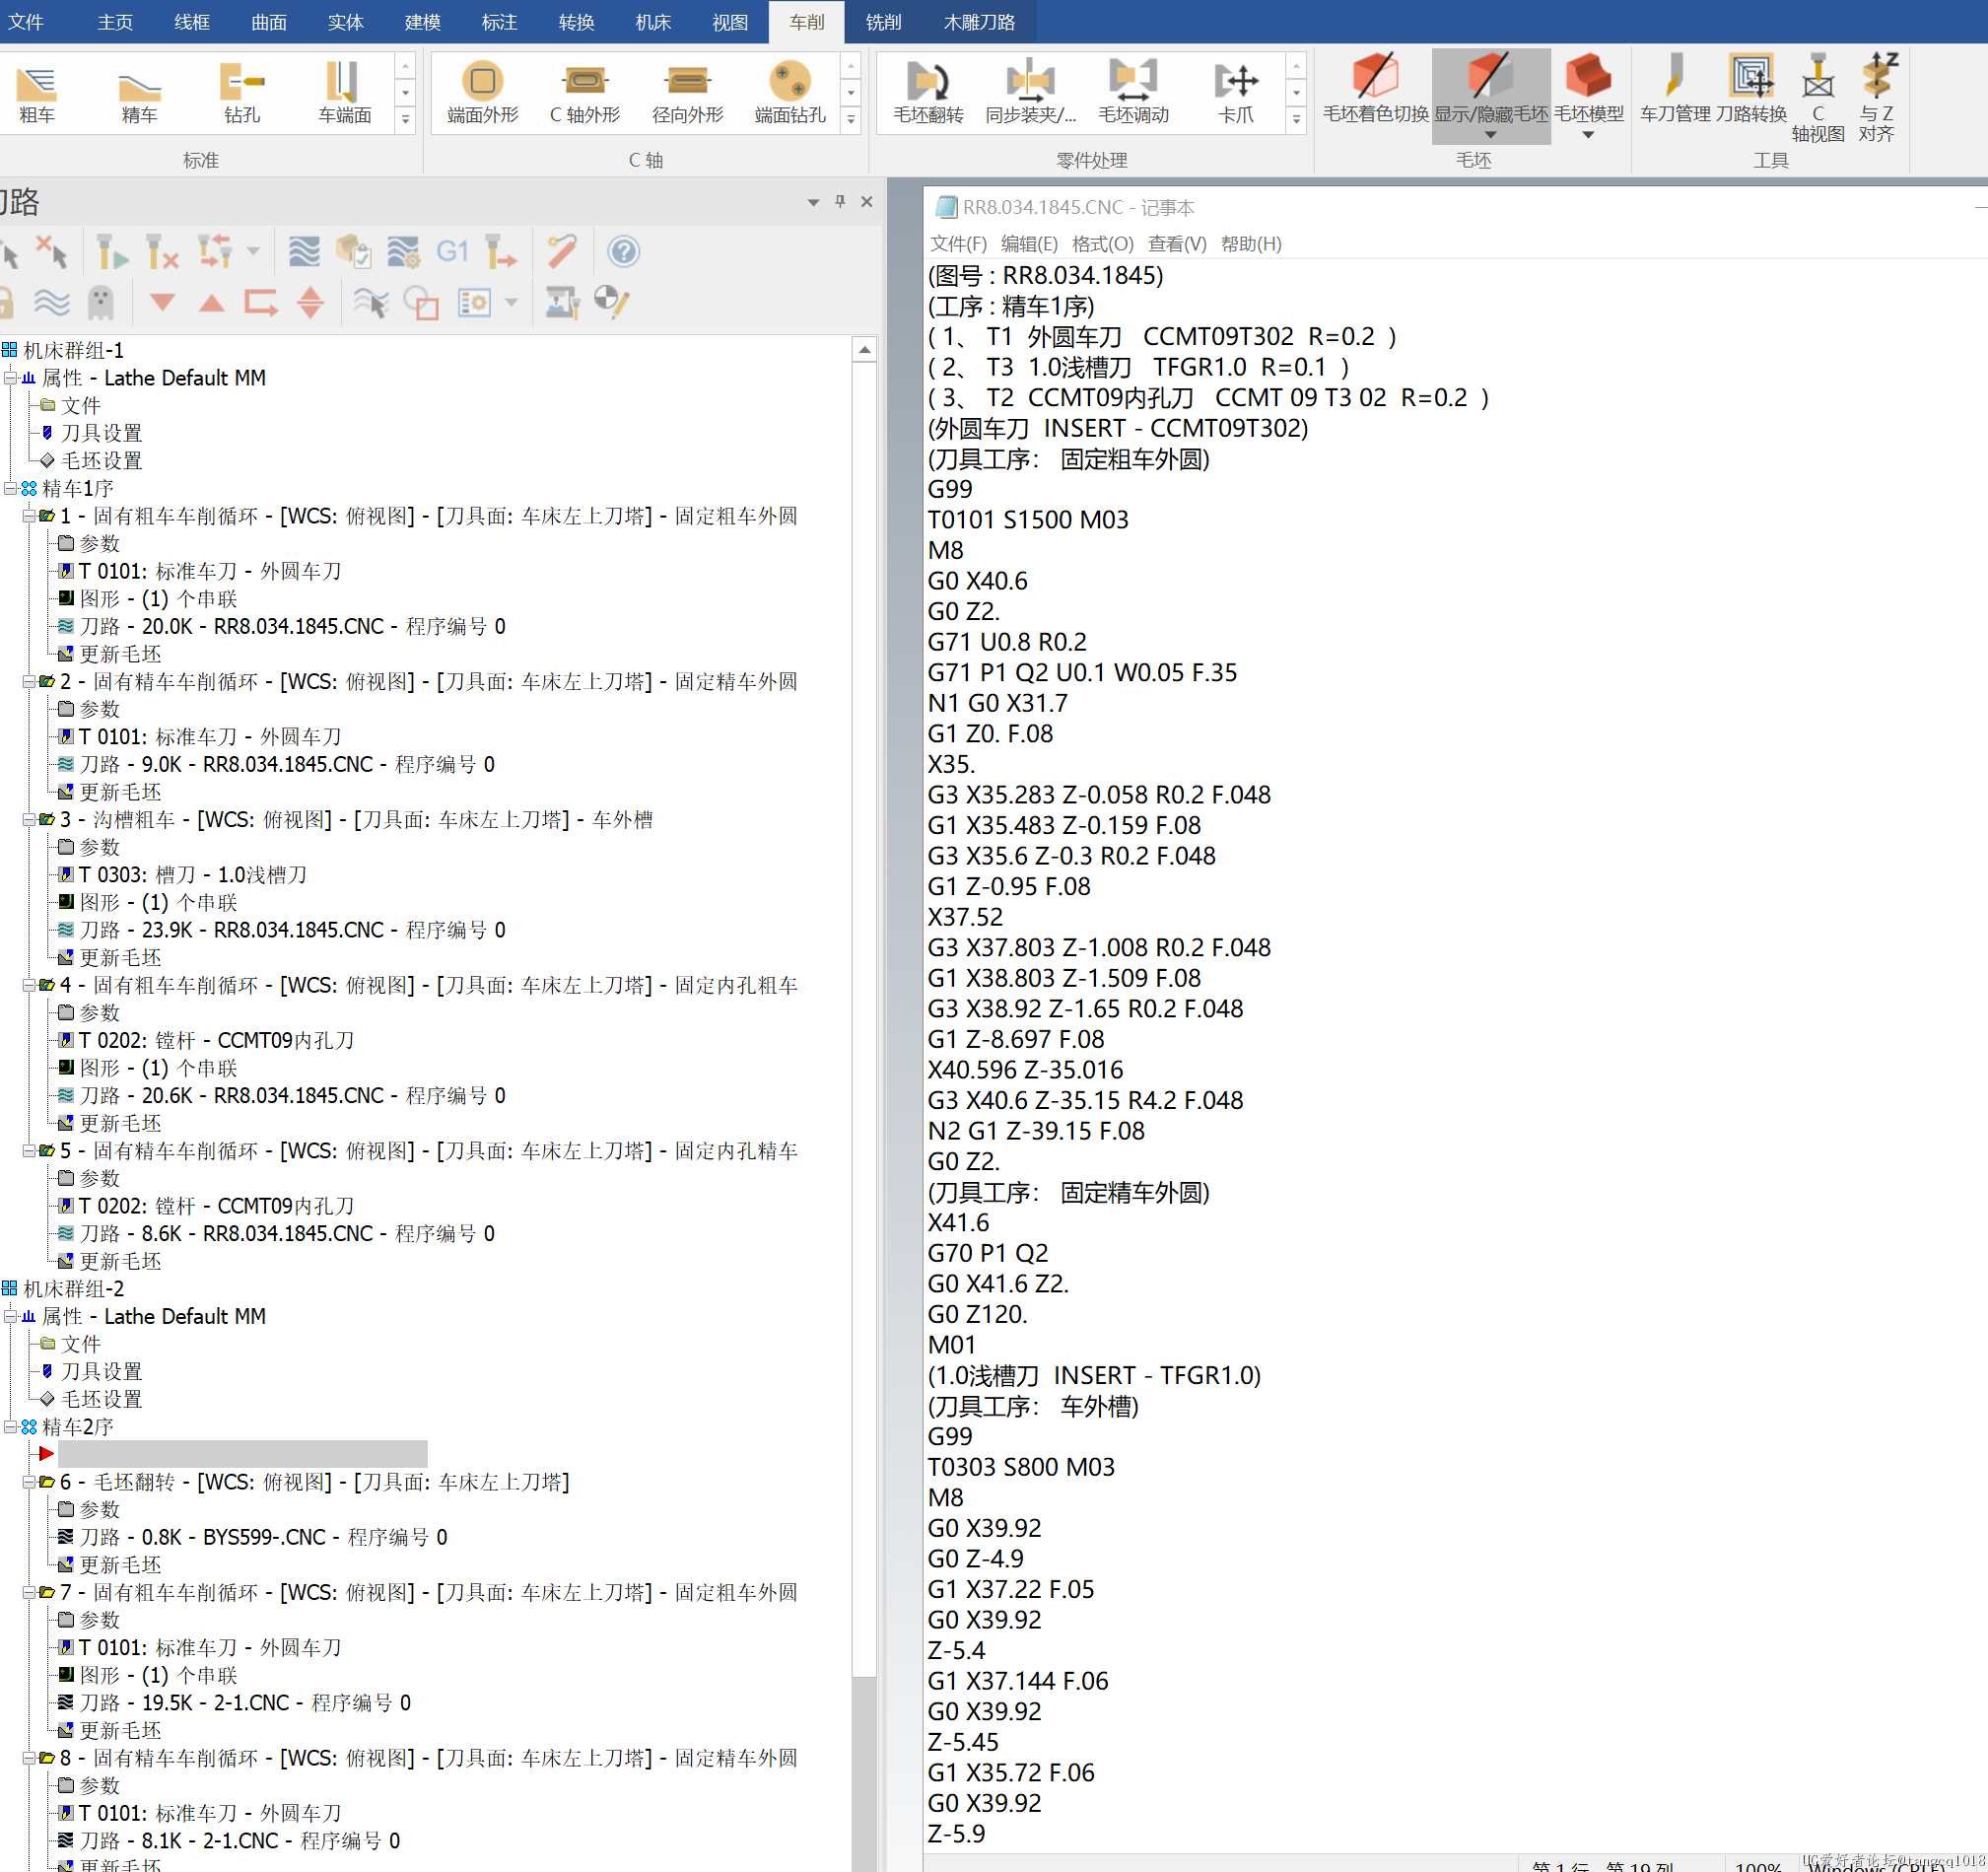Viewport: 1988px width, 1872px height.
Task: Expand the 标准 toolpath gallery
Action: coord(405,120)
